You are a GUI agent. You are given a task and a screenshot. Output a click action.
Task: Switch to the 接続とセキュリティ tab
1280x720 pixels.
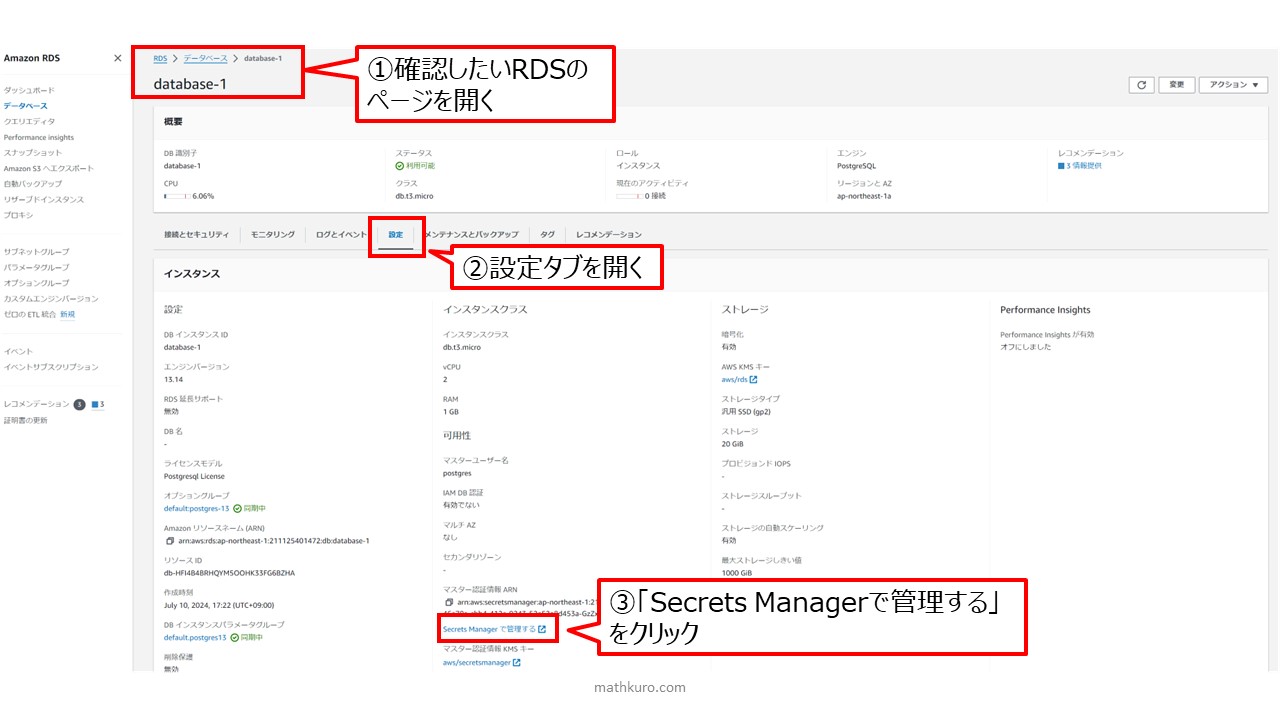[197, 234]
